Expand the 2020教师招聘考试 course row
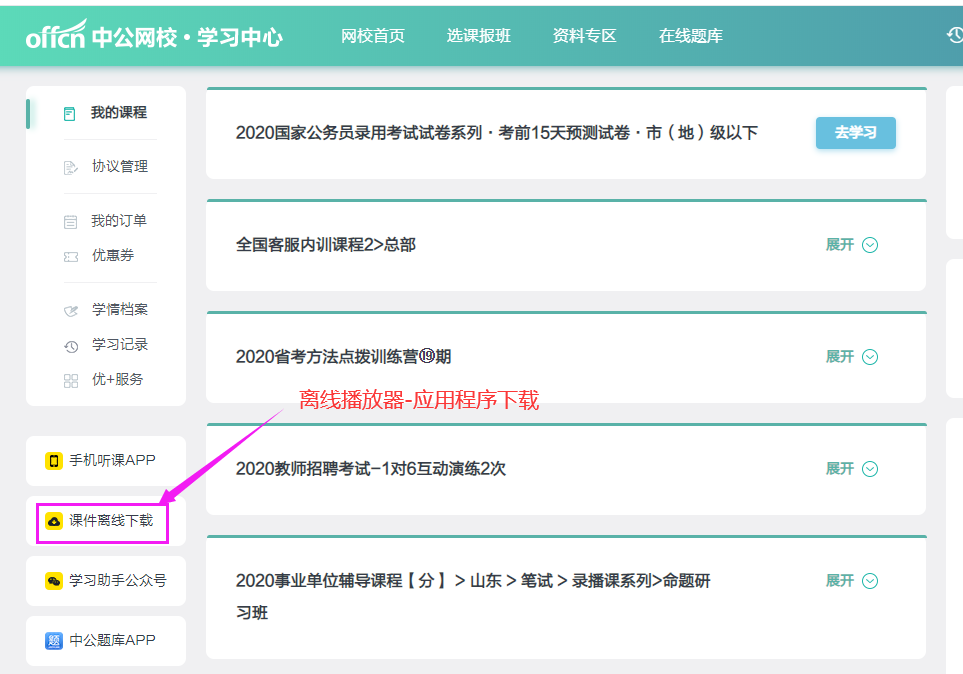This screenshot has height=674, width=963. [852, 469]
